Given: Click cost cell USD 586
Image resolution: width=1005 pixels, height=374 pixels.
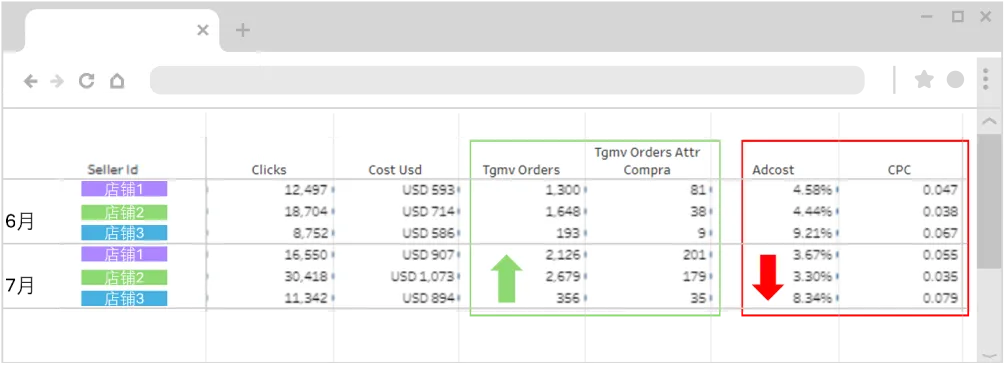Looking at the screenshot, I should [428, 233].
